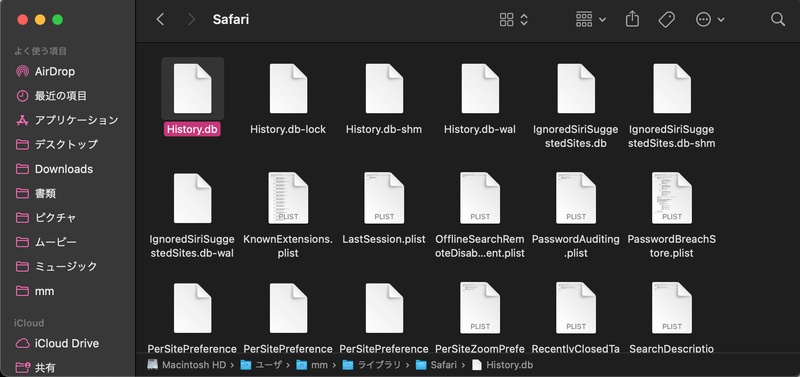Select the OfflineSearchRemoteDisab...ent.plist file icon
The width and height of the screenshot is (800, 377).
coord(480,198)
